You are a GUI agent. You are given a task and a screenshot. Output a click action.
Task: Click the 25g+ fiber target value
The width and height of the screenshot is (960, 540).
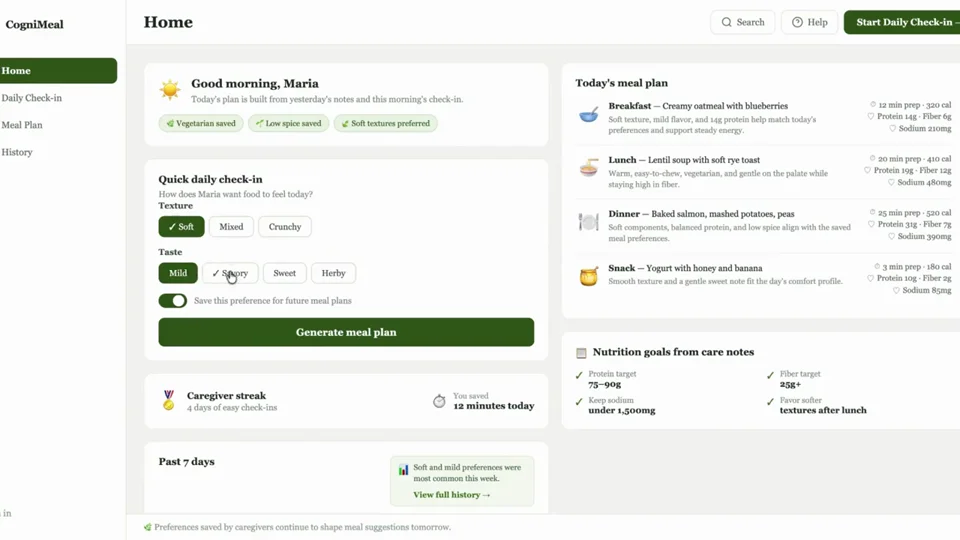[x=790, y=384]
